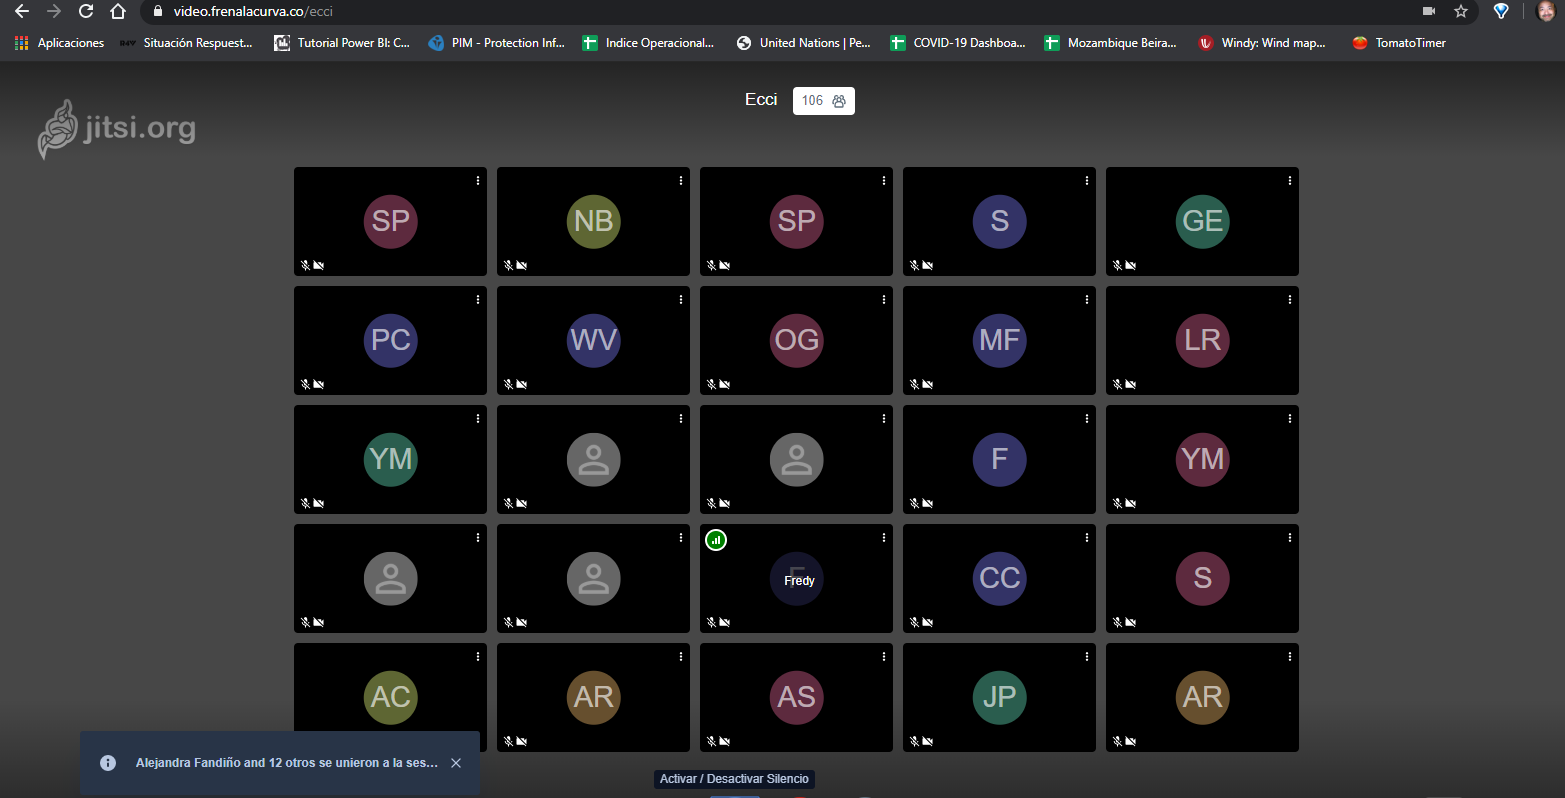Open the TomatoTimer bookmark
The image size is (1565, 798).
pyautogui.click(x=1399, y=43)
